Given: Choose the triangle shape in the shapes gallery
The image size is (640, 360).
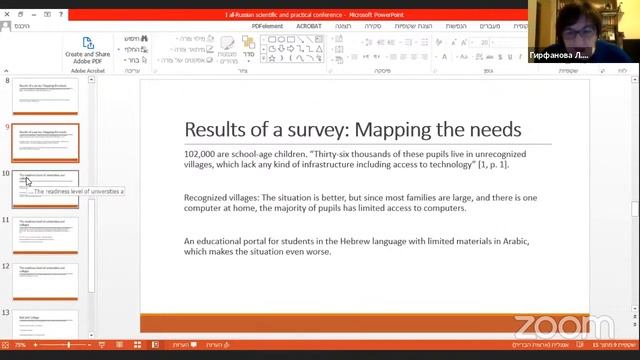Looking at the screenshot, I should tap(319, 49).
